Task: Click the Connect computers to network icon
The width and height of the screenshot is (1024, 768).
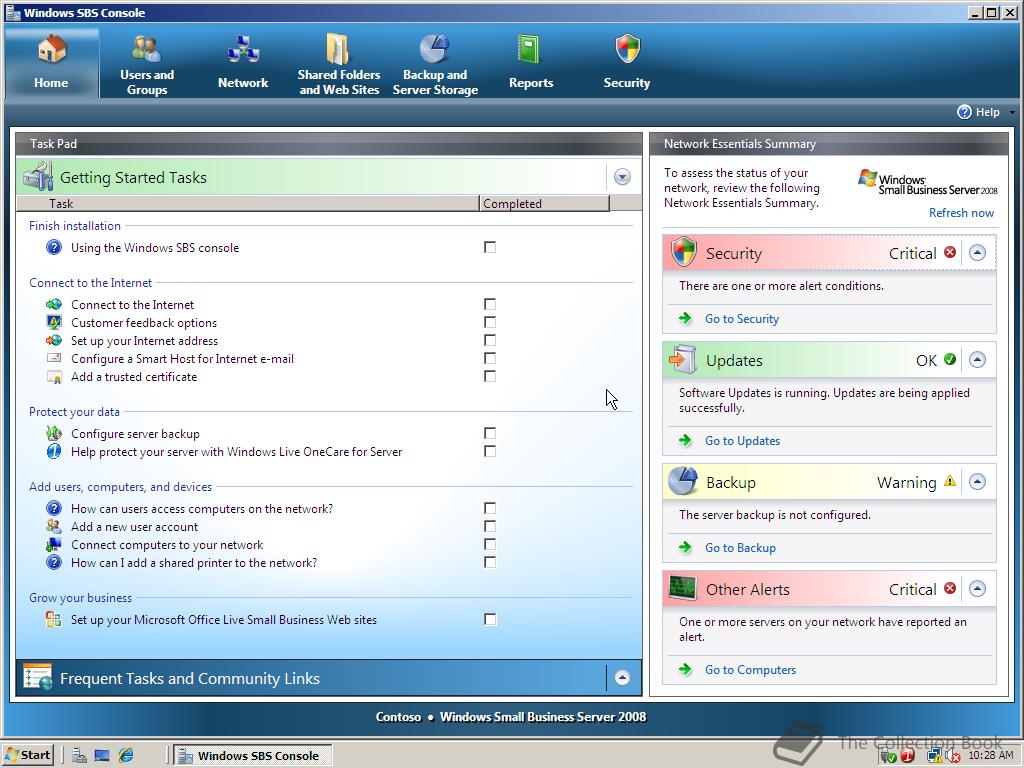Action: tap(54, 544)
